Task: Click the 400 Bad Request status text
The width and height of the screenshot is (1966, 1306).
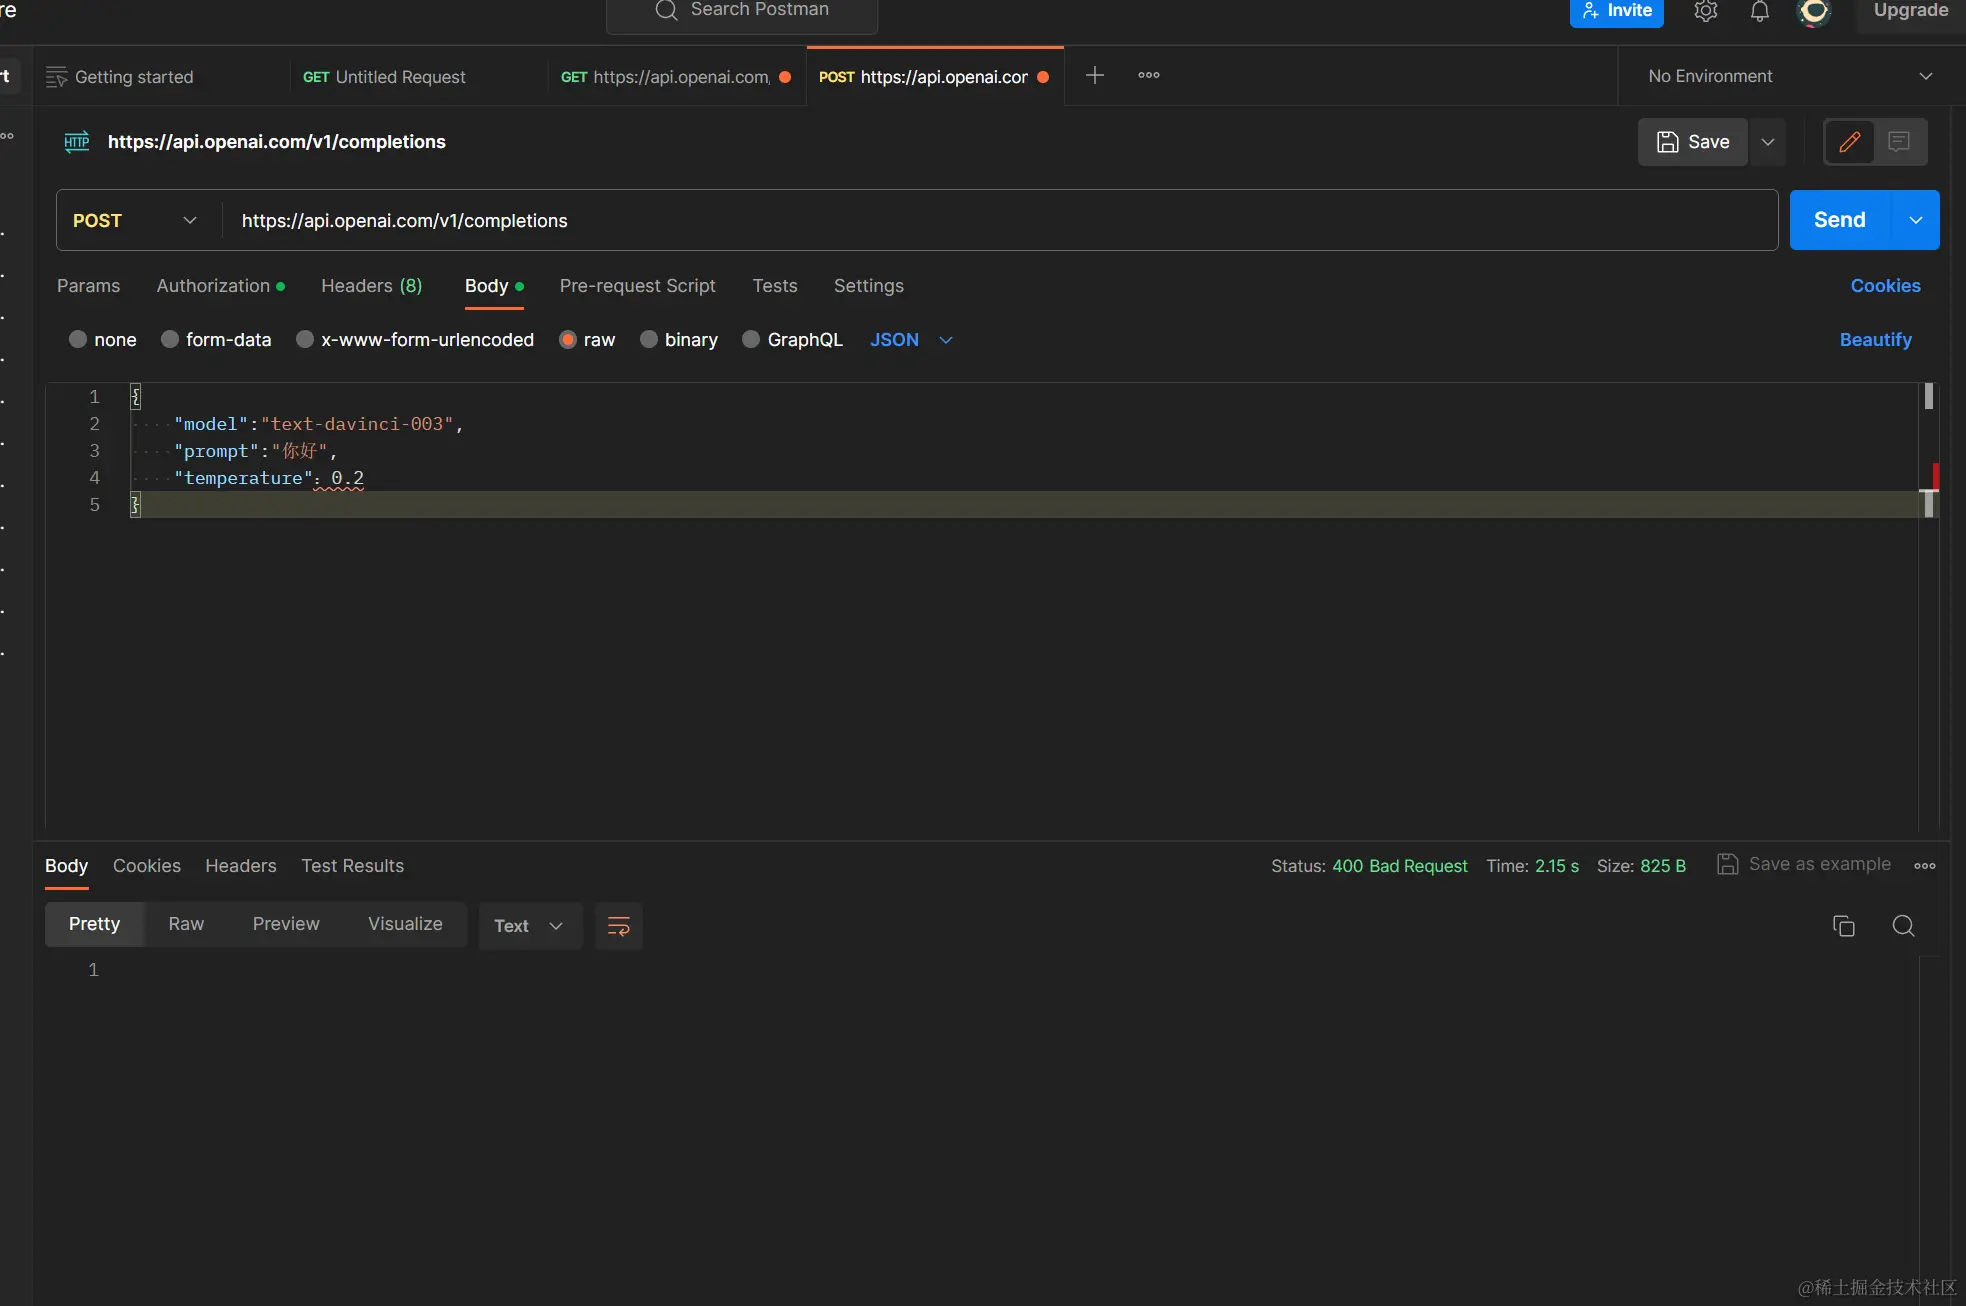Action: [x=1399, y=866]
